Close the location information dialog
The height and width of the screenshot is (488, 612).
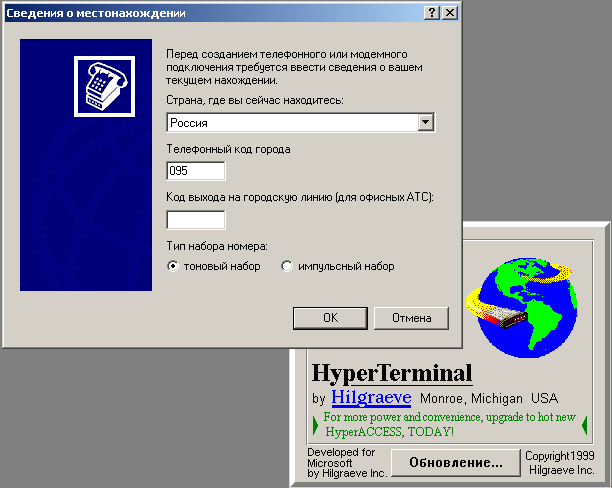tap(450, 13)
